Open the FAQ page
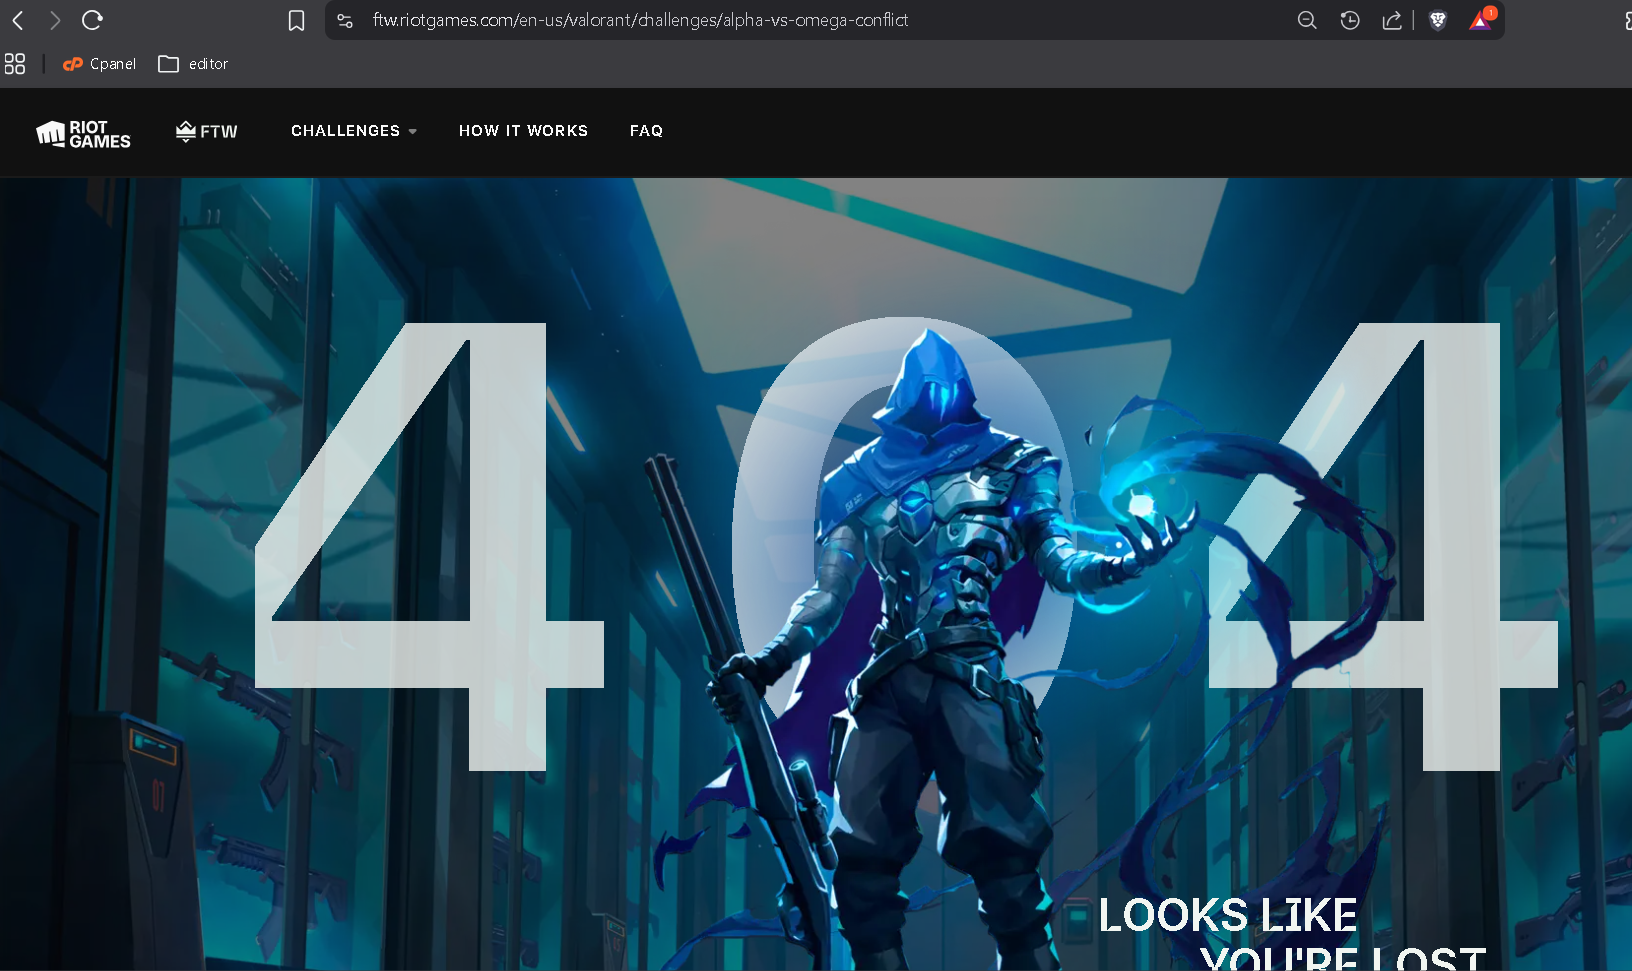The image size is (1632, 971). tap(646, 131)
